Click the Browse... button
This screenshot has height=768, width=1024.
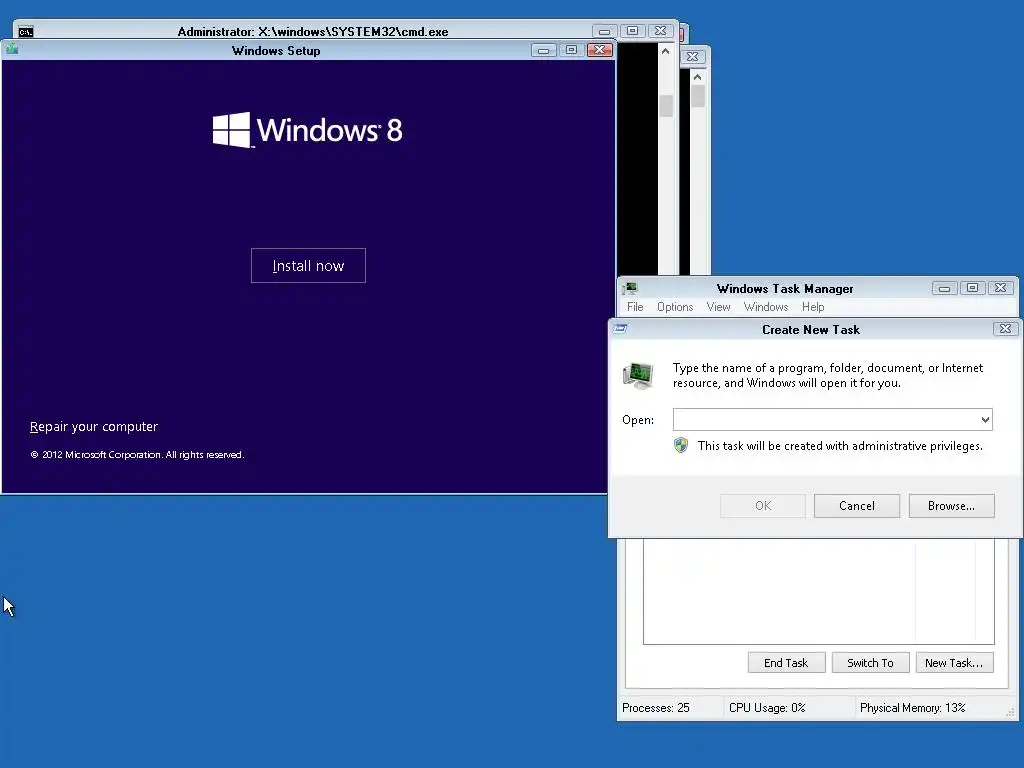coord(952,505)
